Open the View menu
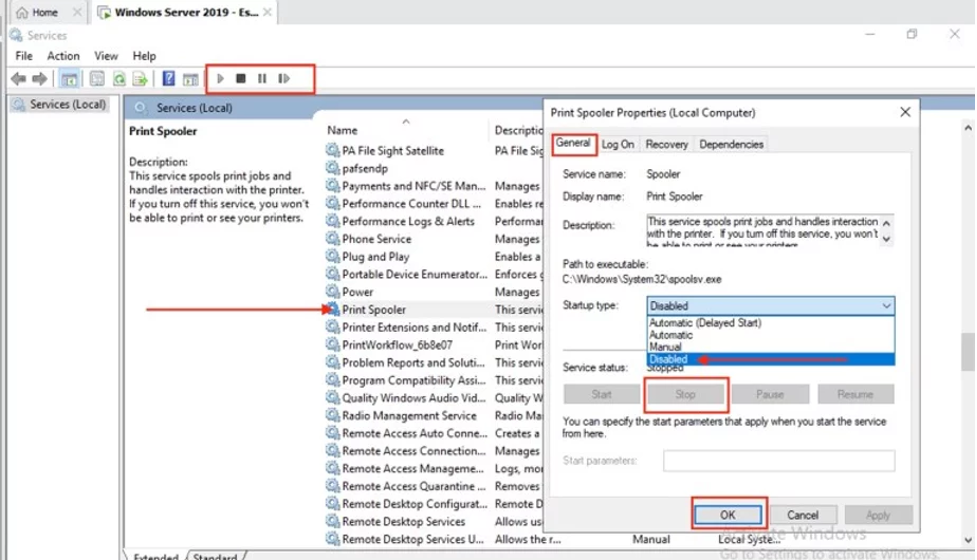 pyautogui.click(x=106, y=56)
